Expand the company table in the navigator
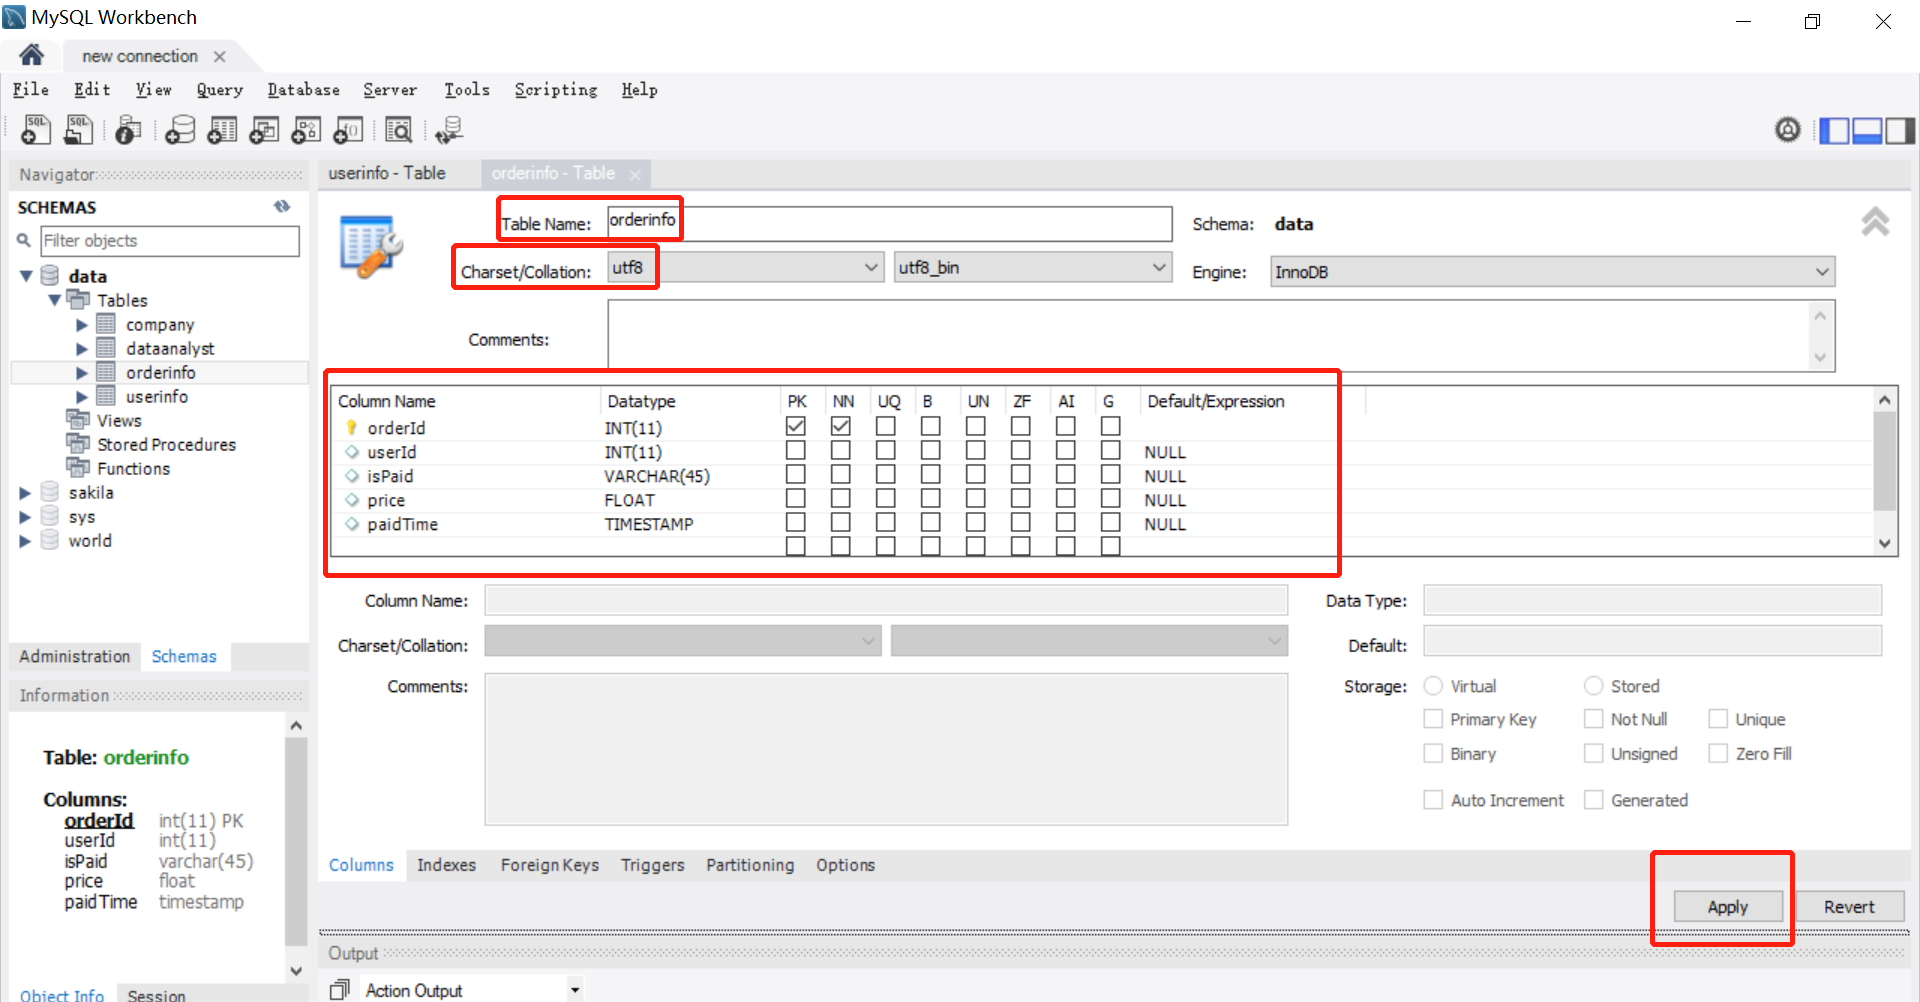Viewport: 1920px width, 1002px height. coord(82,324)
